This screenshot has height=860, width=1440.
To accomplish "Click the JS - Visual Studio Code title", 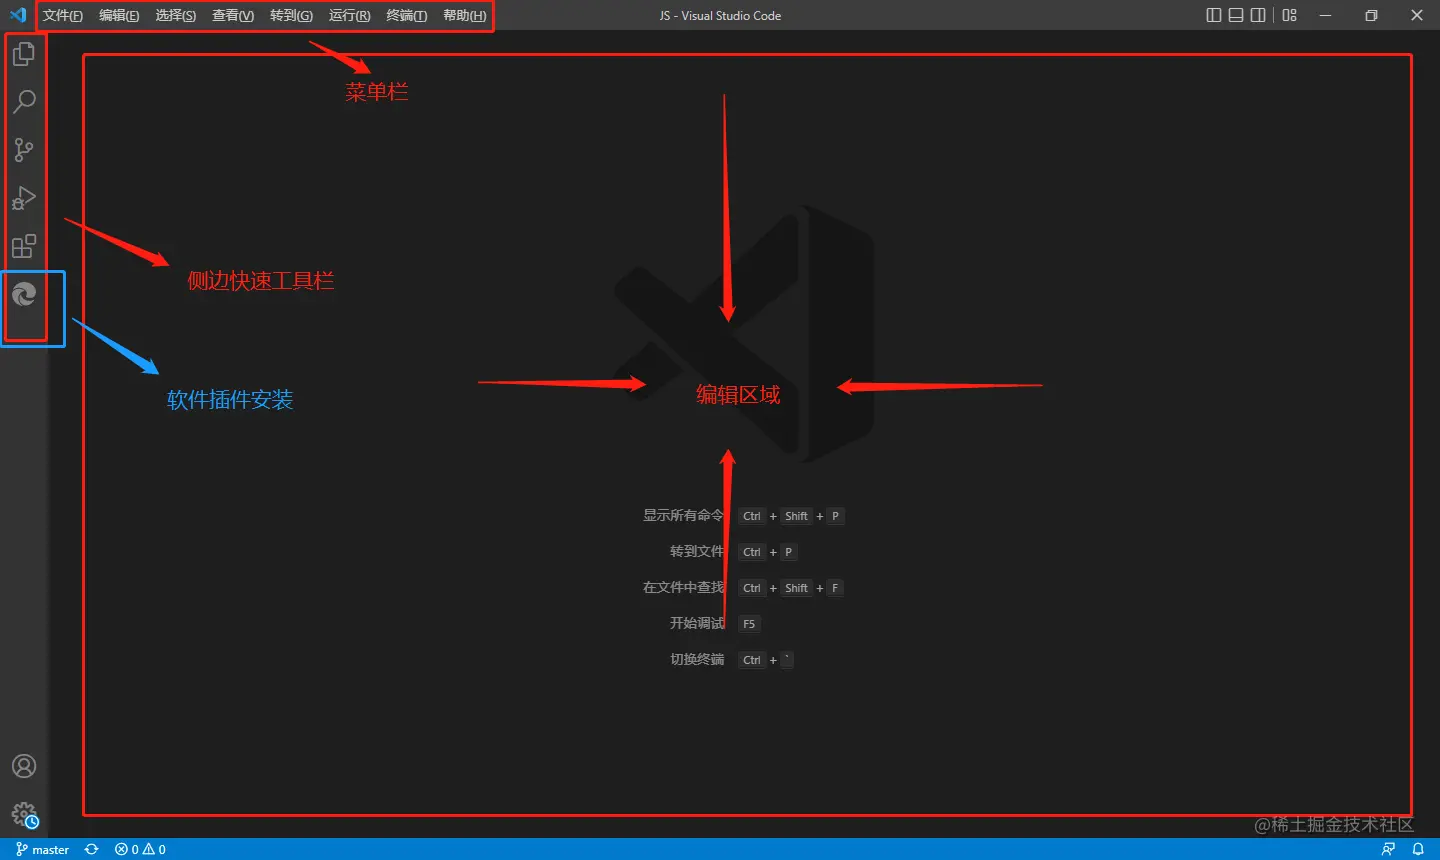I will click(720, 15).
